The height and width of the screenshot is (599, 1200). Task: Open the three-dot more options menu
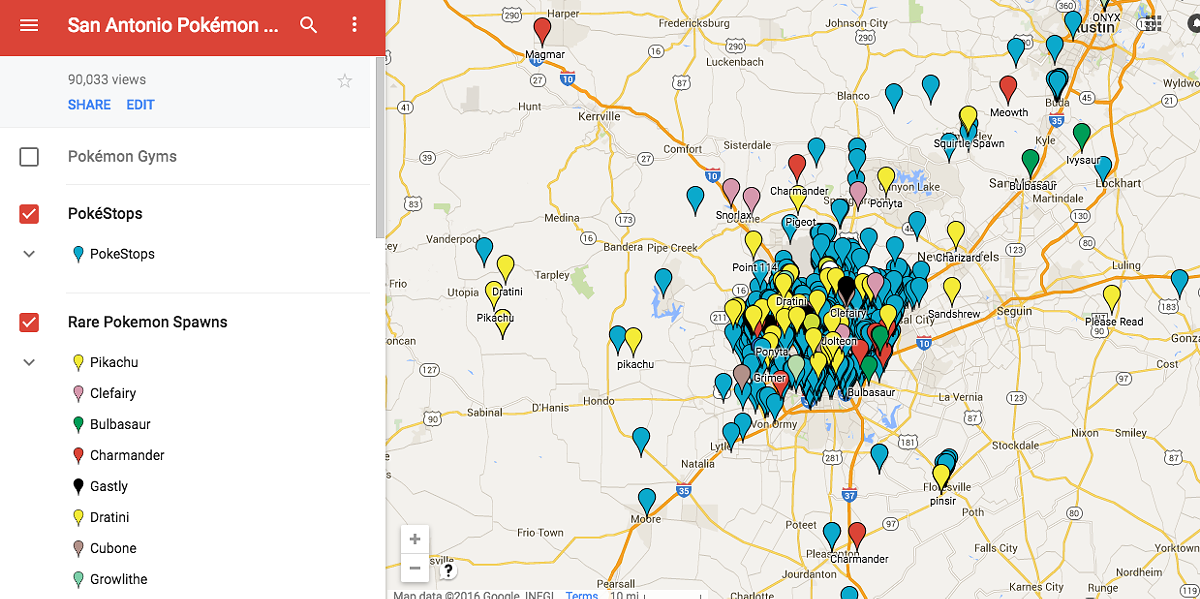click(354, 25)
